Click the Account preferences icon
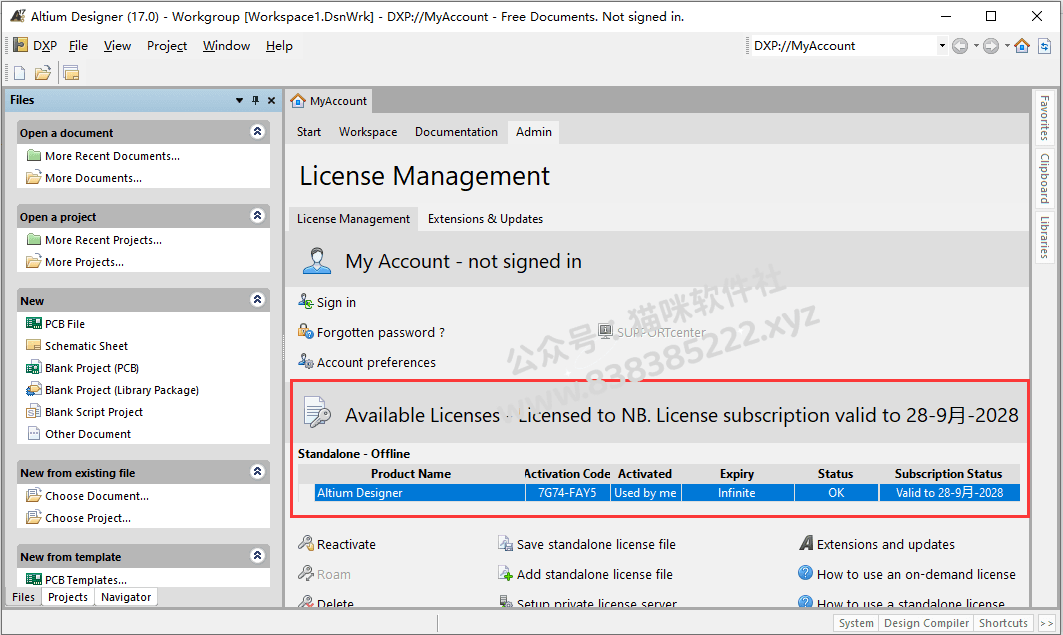The width and height of the screenshot is (1063, 635). point(306,361)
